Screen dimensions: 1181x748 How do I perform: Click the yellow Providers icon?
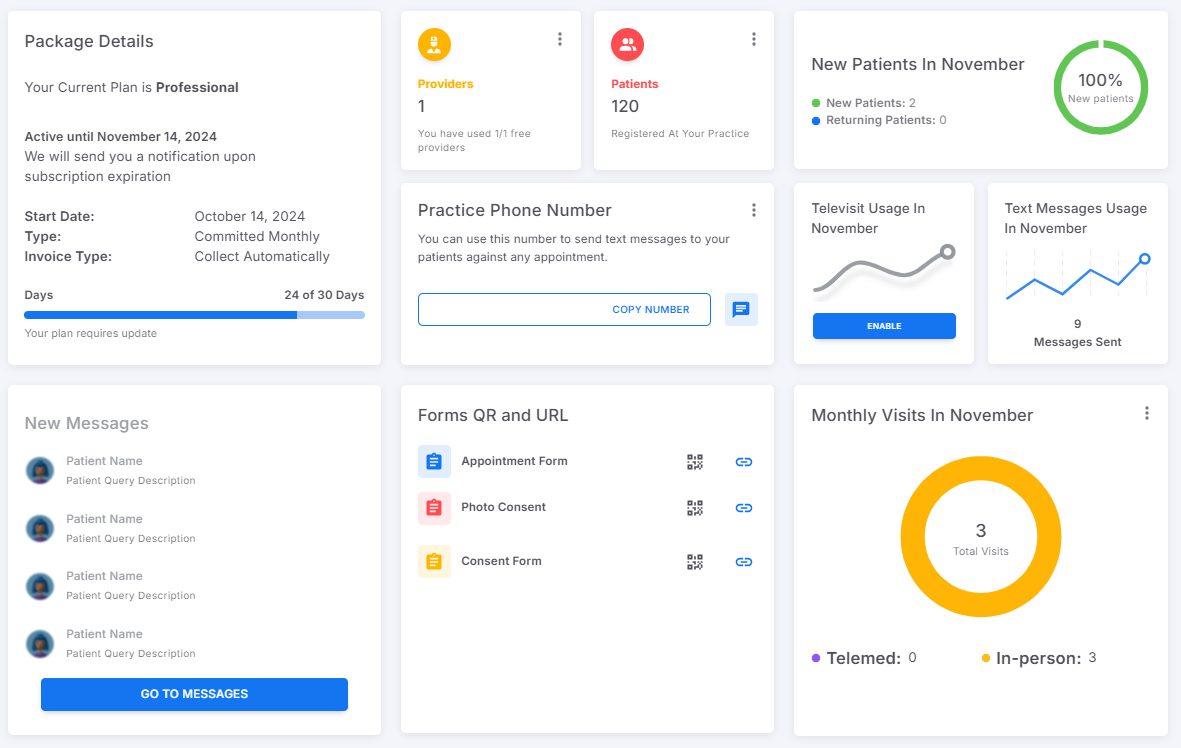(x=434, y=44)
